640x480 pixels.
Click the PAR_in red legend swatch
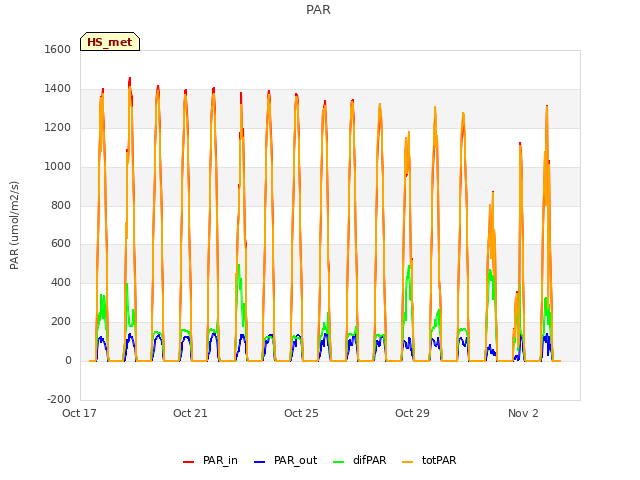188,461
